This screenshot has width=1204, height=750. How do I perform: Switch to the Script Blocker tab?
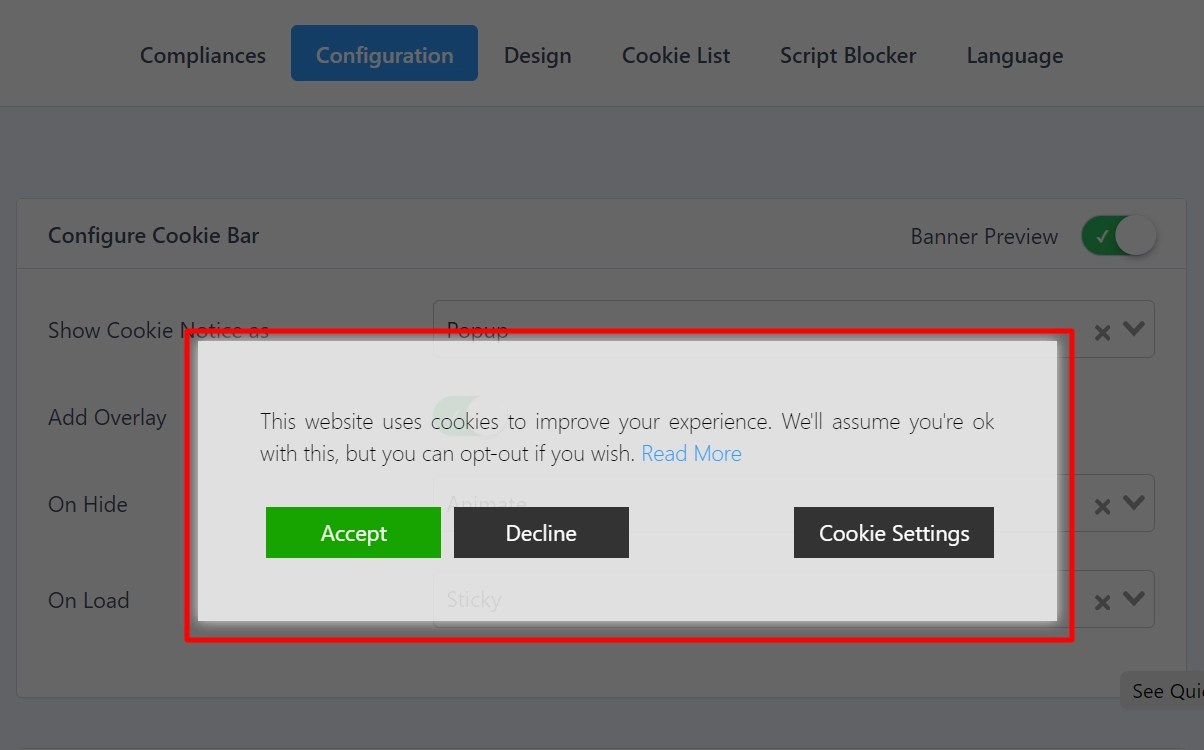[847, 55]
